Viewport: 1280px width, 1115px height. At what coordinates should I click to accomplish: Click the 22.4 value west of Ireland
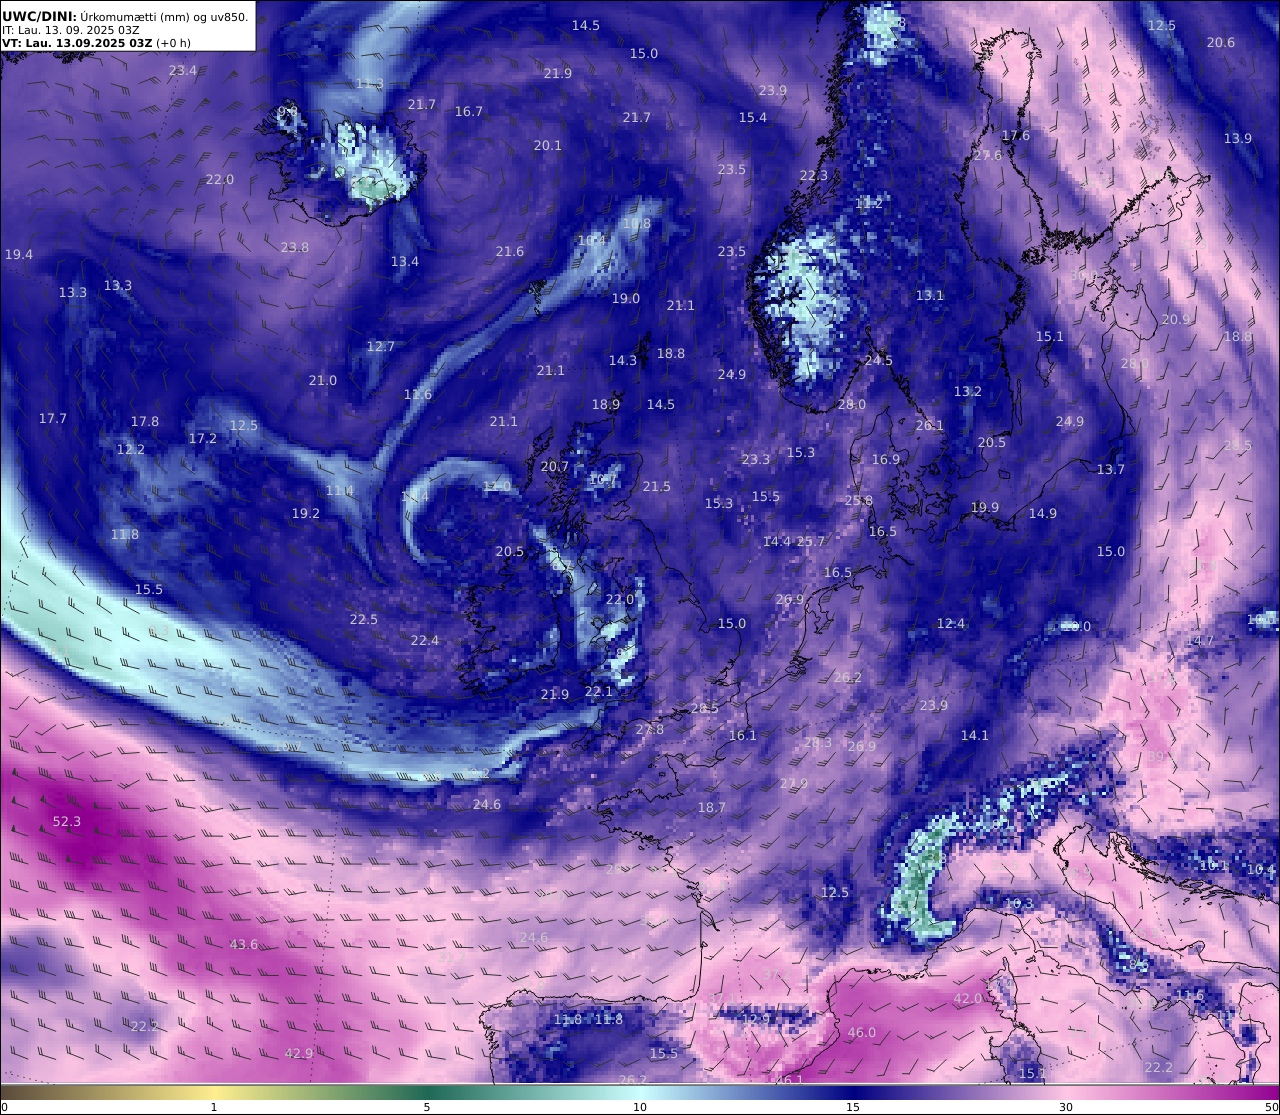click(x=425, y=640)
